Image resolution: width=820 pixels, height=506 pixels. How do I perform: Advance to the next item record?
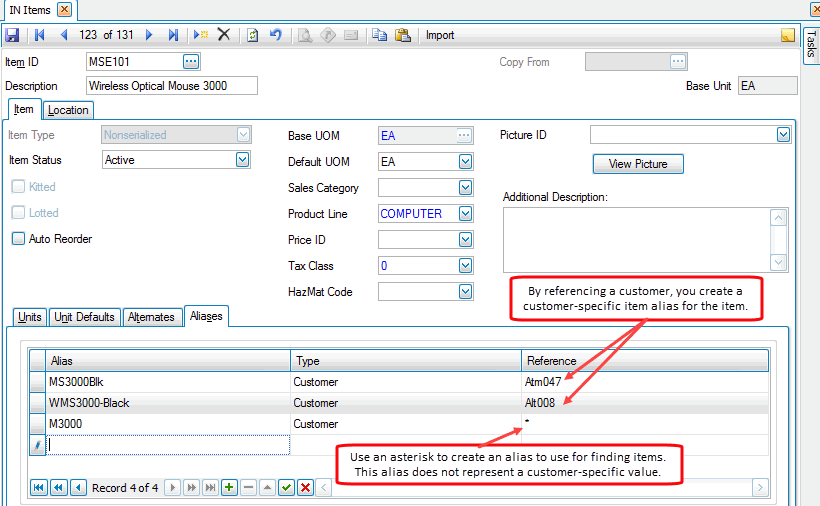pyautogui.click(x=149, y=35)
